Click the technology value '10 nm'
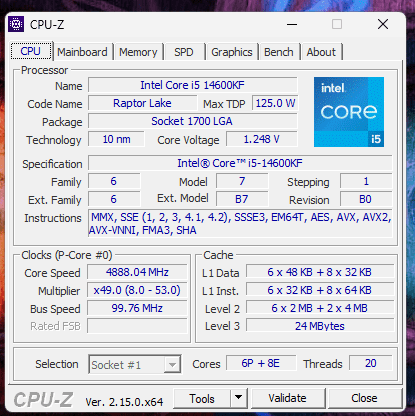The width and height of the screenshot is (415, 416). click(x=116, y=139)
